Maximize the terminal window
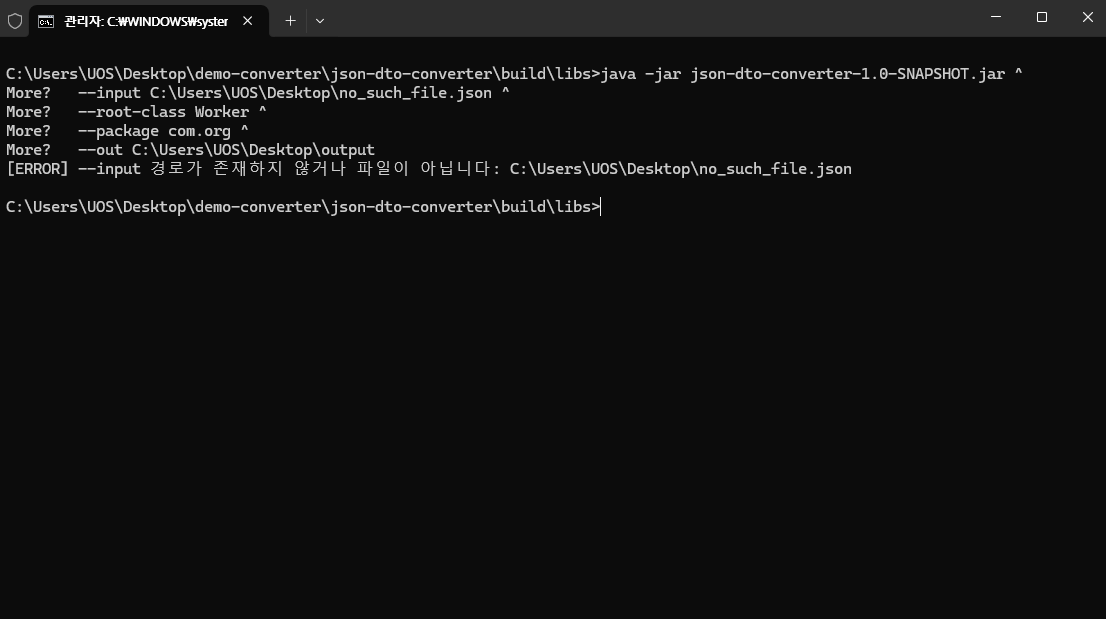 pos(1042,17)
